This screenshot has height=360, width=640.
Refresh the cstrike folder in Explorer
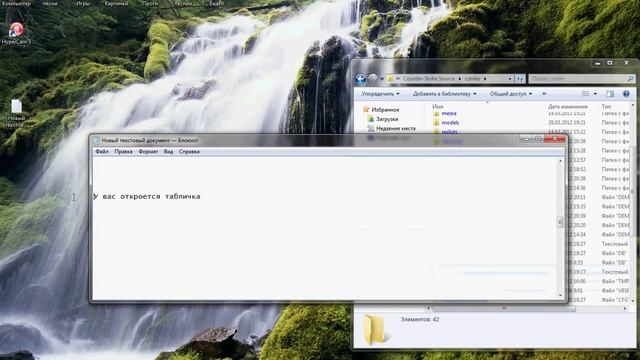[520, 78]
